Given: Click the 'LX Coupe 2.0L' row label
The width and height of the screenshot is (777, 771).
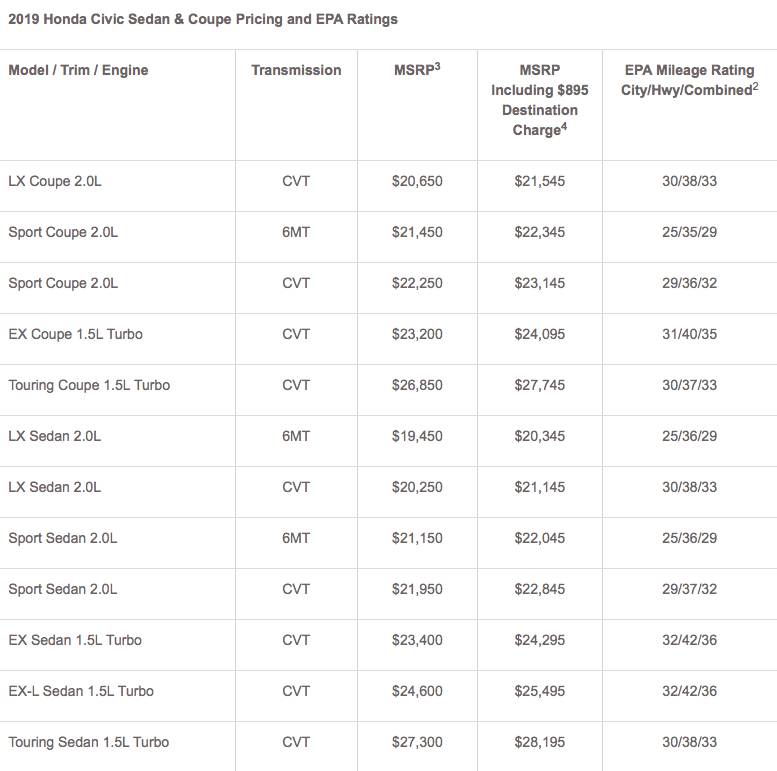Looking at the screenshot, I should tap(55, 181).
